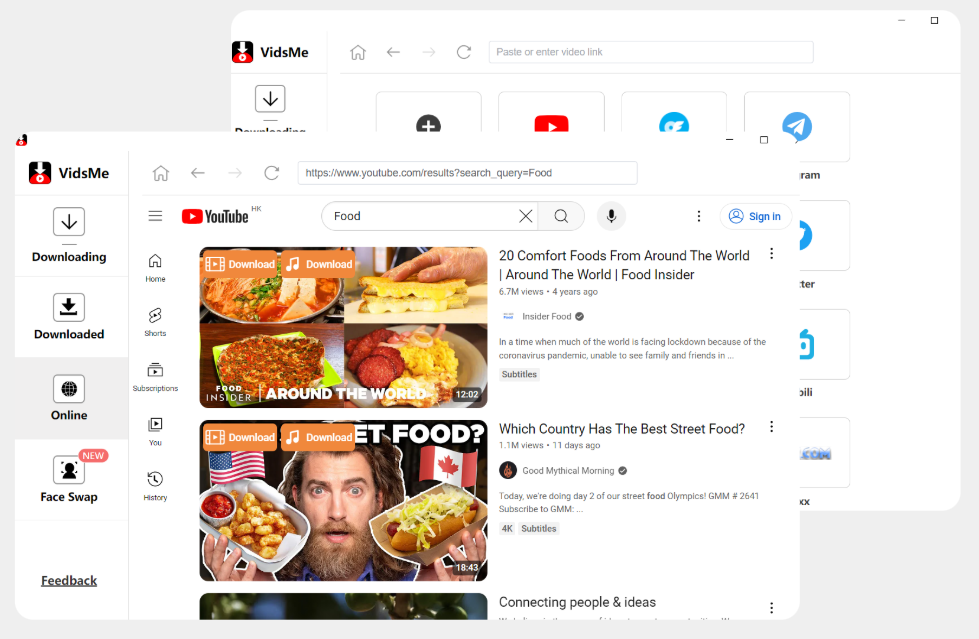Open YouTube settings three-dot menu near Sign in
Viewport: 979px width, 639px height.
point(699,216)
